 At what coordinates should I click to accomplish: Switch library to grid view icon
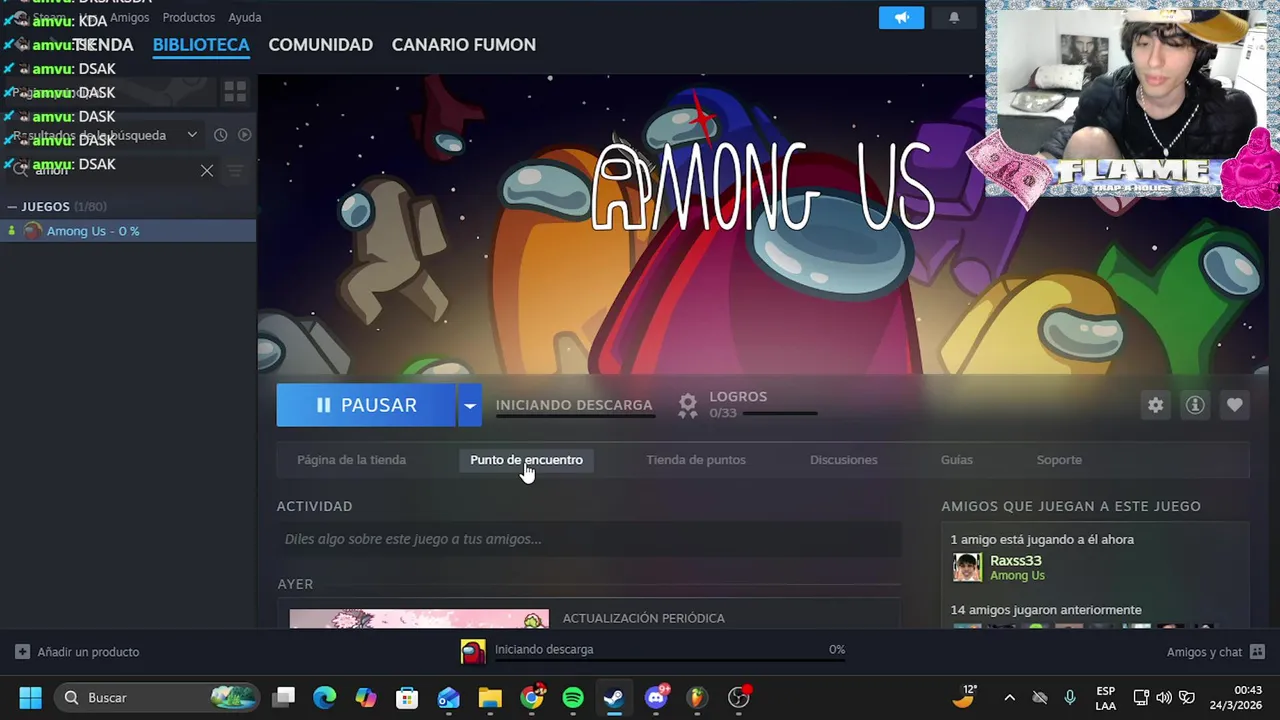click(x=235, y=92)
